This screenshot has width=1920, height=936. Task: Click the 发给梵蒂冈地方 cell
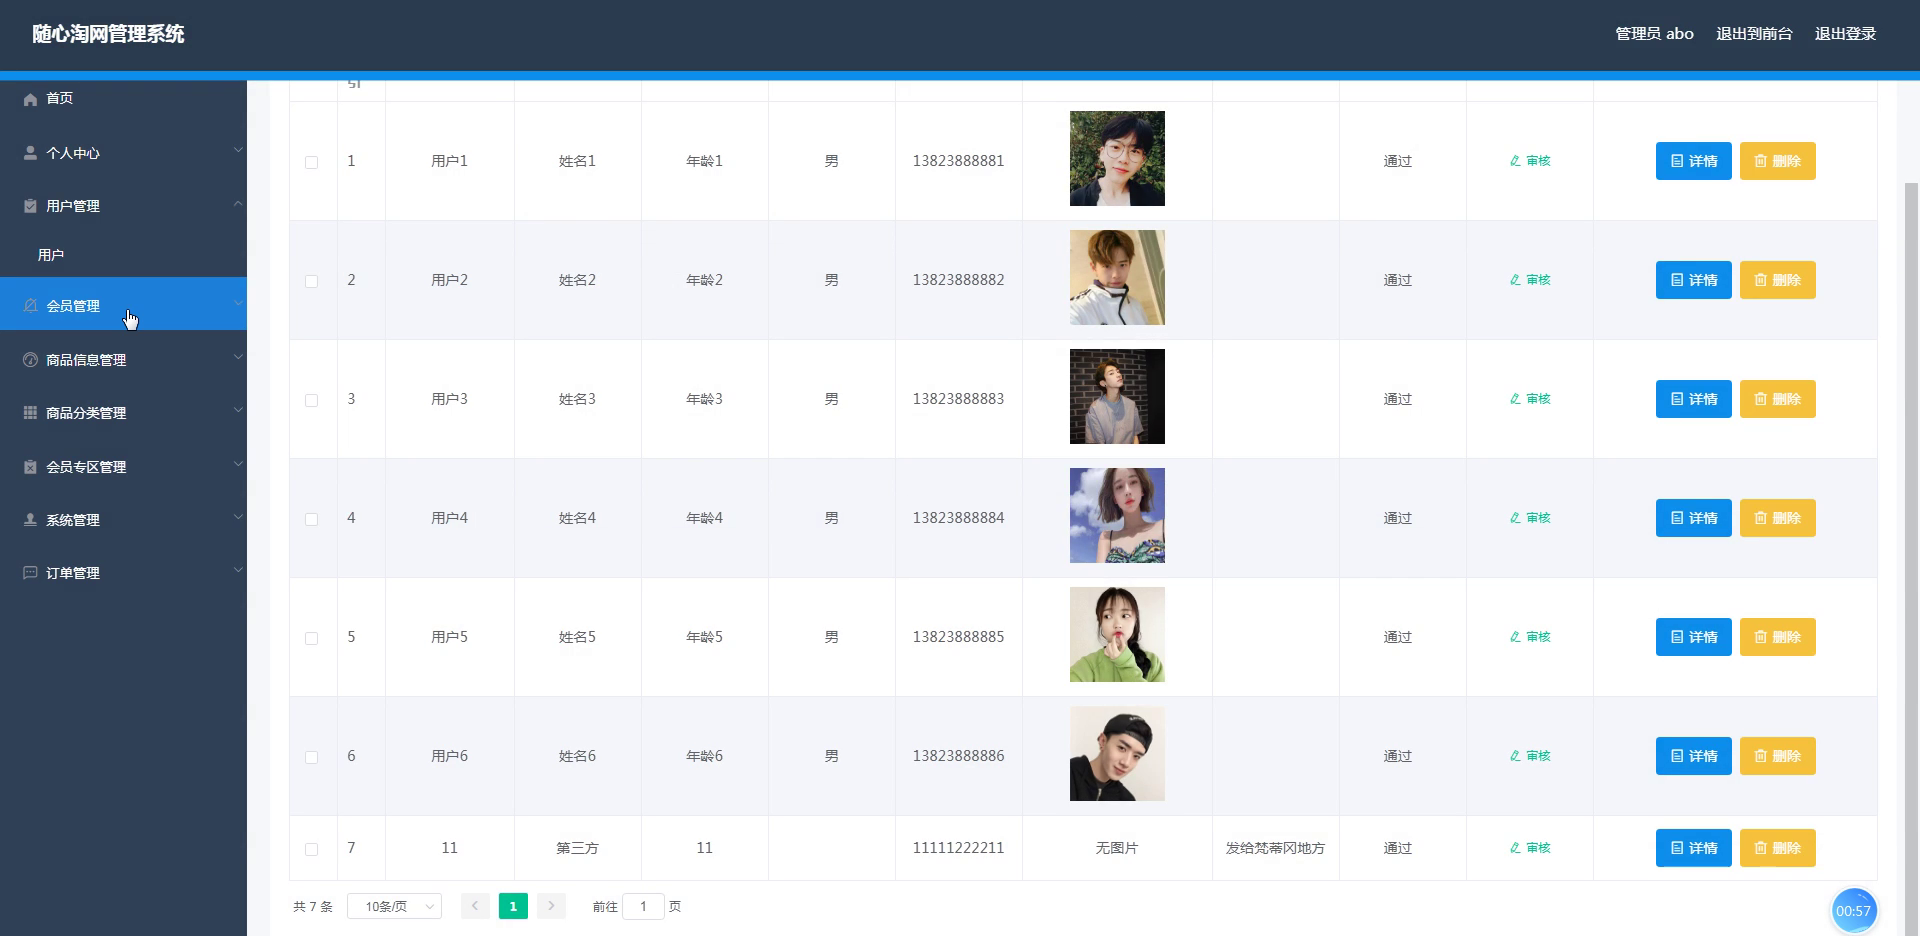click(x=1275, y=848)
